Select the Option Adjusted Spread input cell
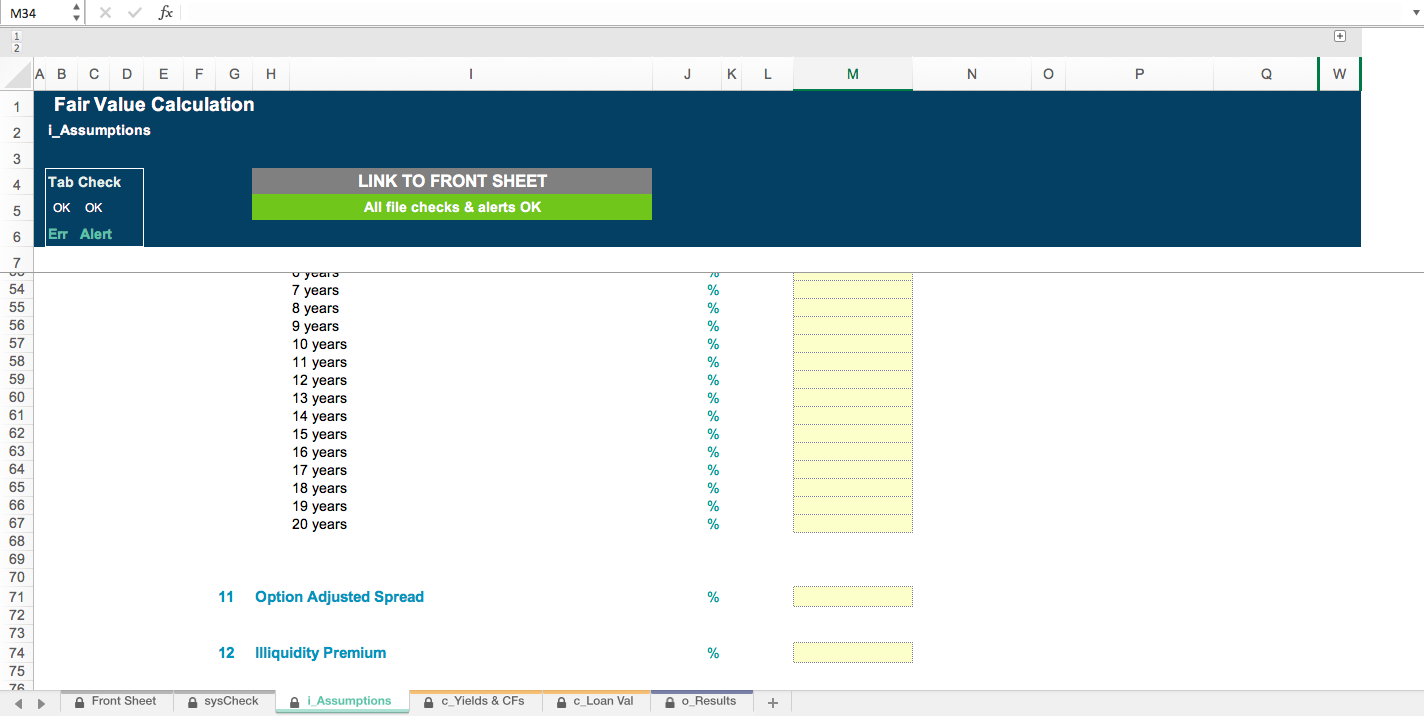The height and width of the screenshot is (716, 1424). [852, 597]
